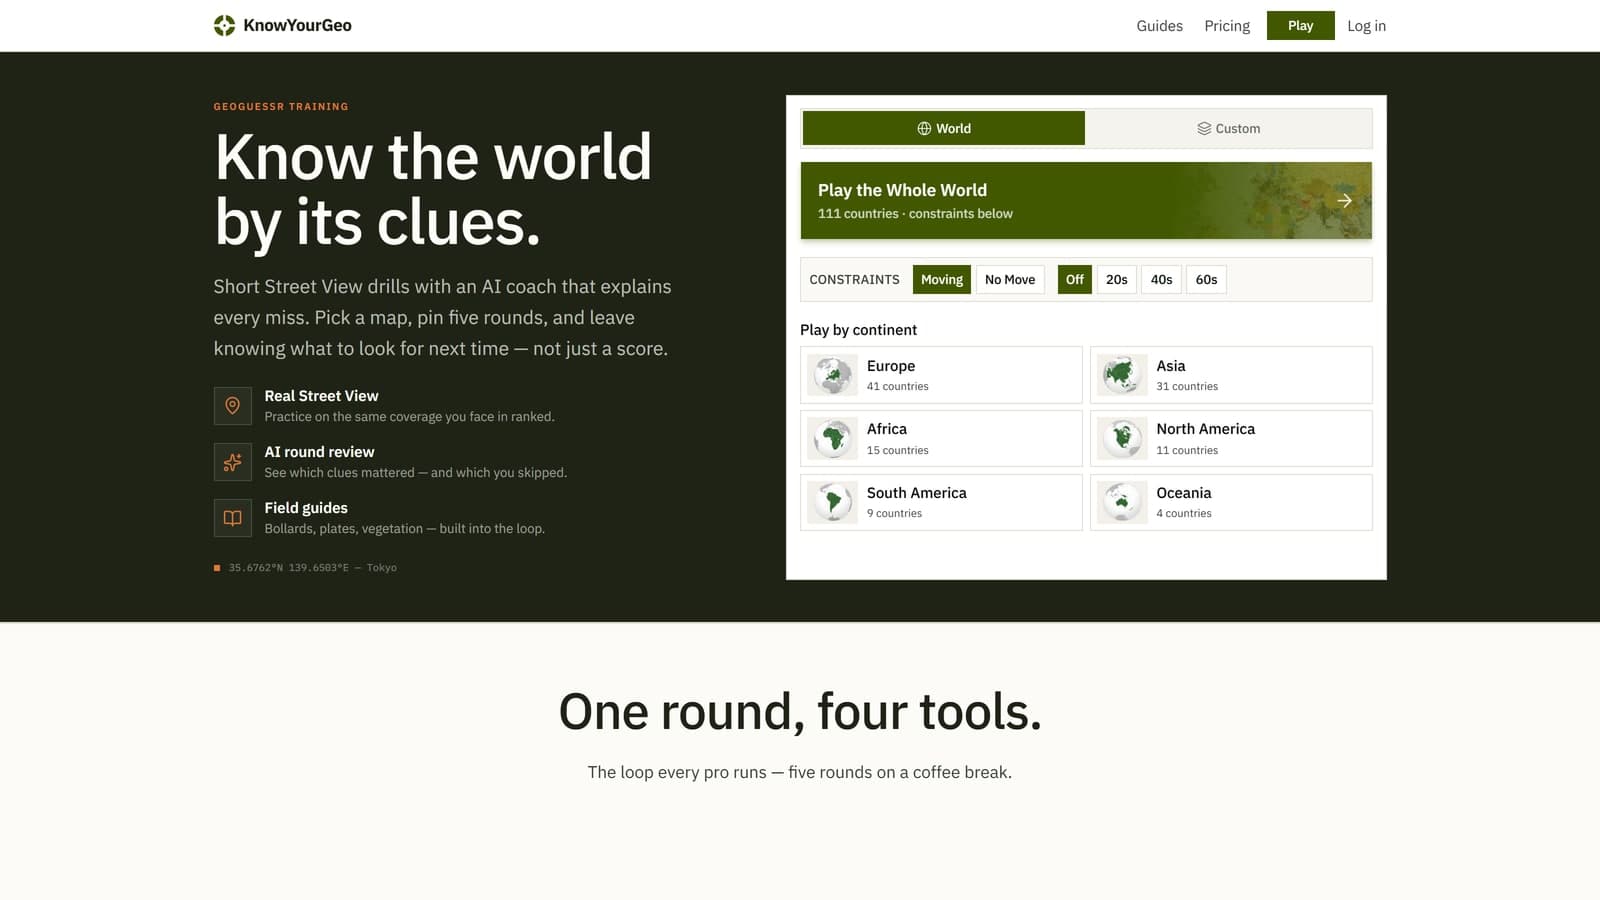1600x900 pixels.
Task: Click the GEOGUESSR TRAINING label
Action: (x=281, y=106)
